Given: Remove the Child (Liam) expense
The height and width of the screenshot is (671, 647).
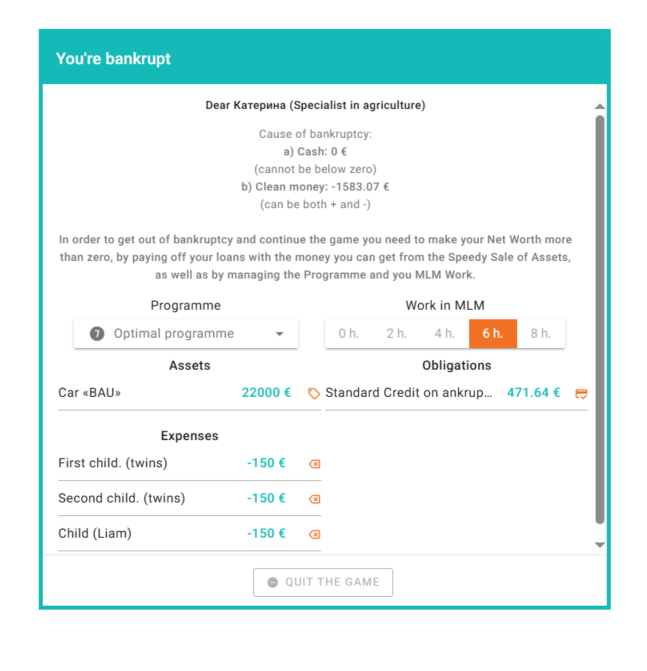Looking at the screenshot, I should click(314, 534).
